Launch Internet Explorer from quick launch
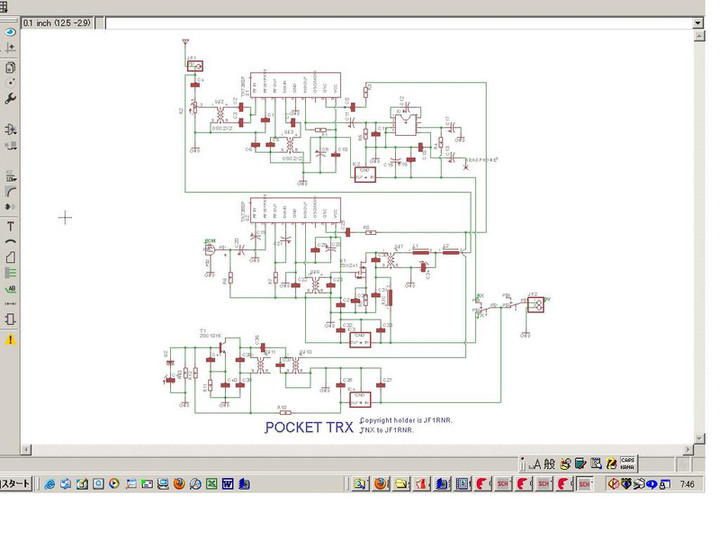Screen dimensions: 720x540 click(x=49, y=484)
